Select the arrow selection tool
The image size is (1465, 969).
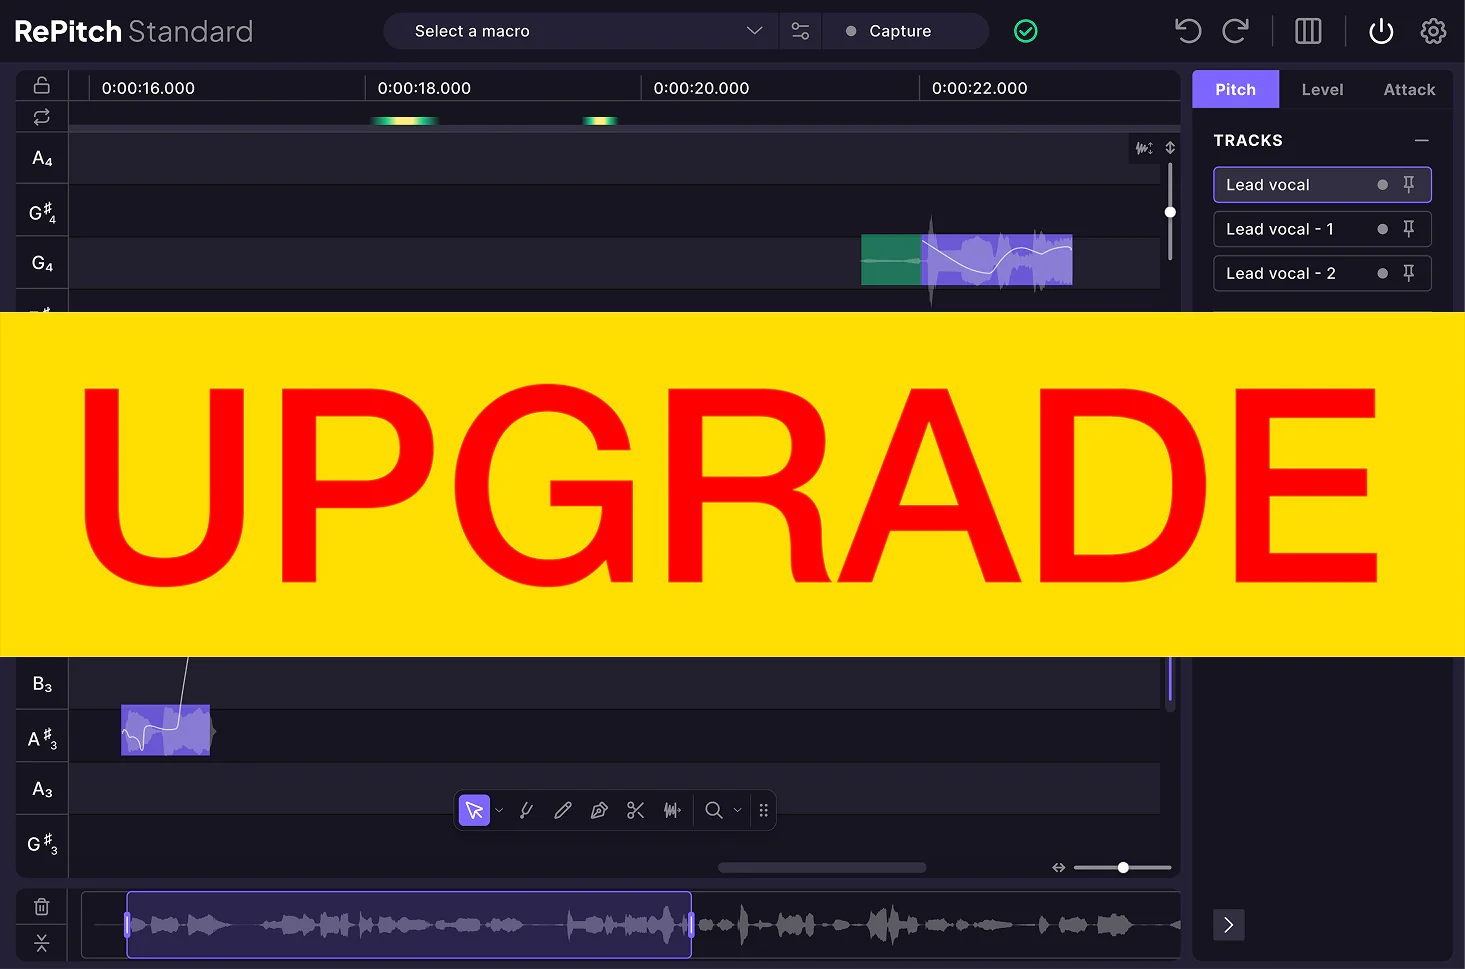(x=474, y=810)
